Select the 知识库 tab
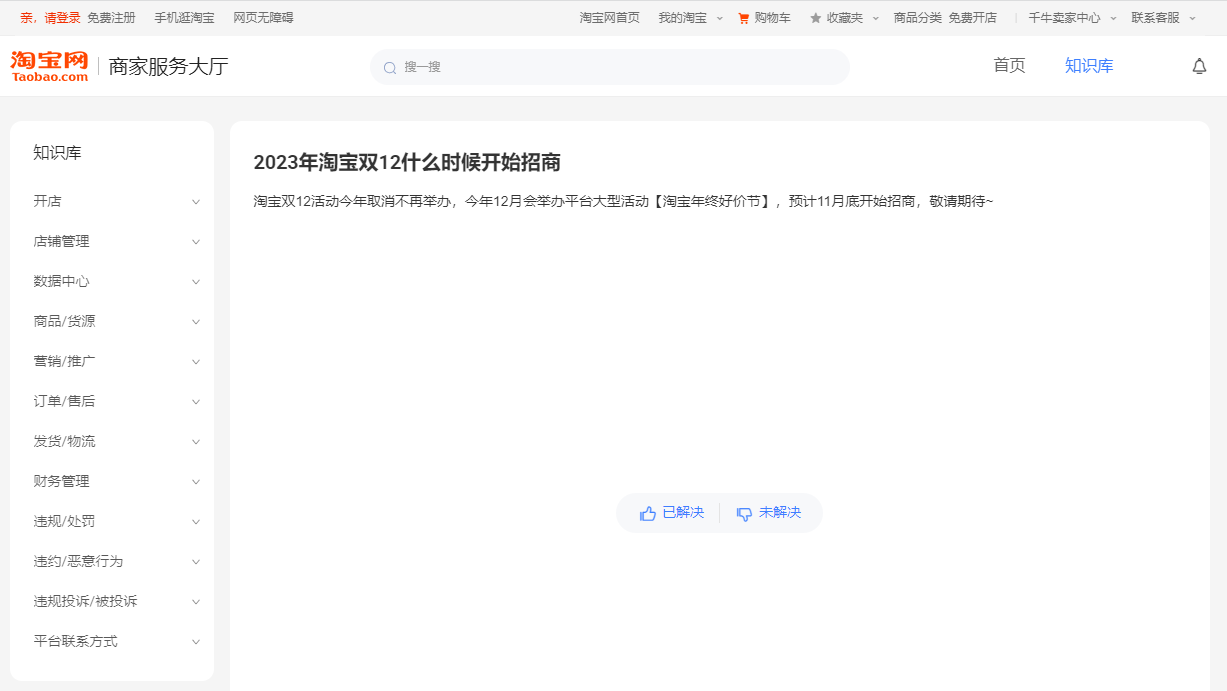The image size is (1227, 691). tap(1089, 66)
